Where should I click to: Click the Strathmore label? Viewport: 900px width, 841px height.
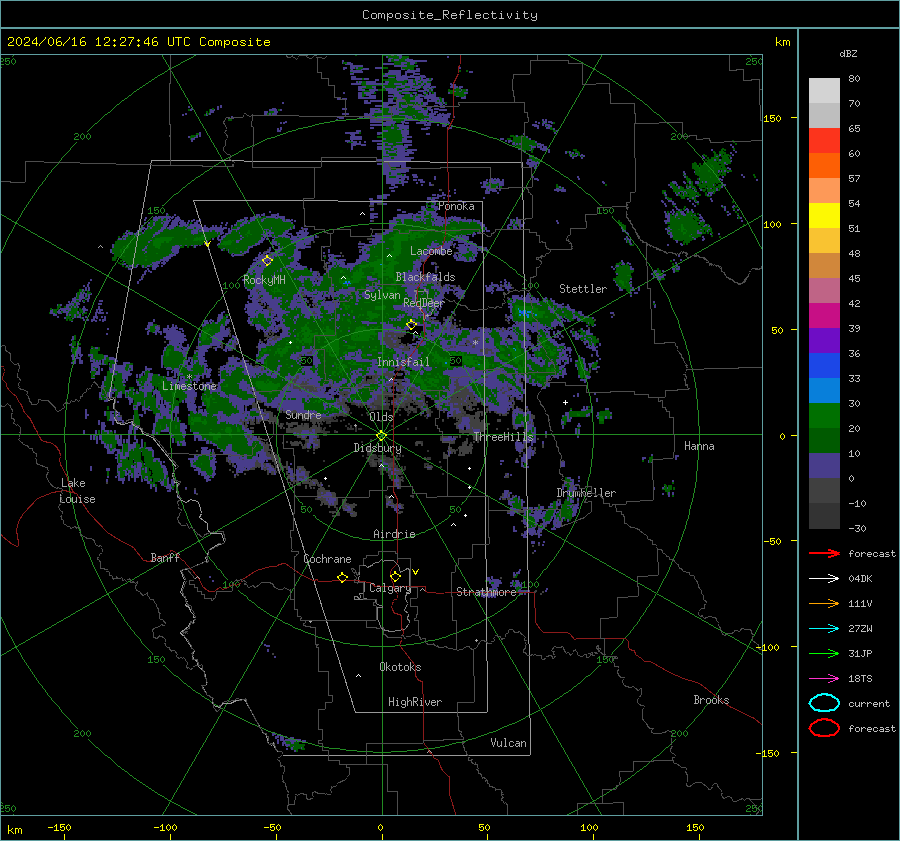[x=486, y=592]
